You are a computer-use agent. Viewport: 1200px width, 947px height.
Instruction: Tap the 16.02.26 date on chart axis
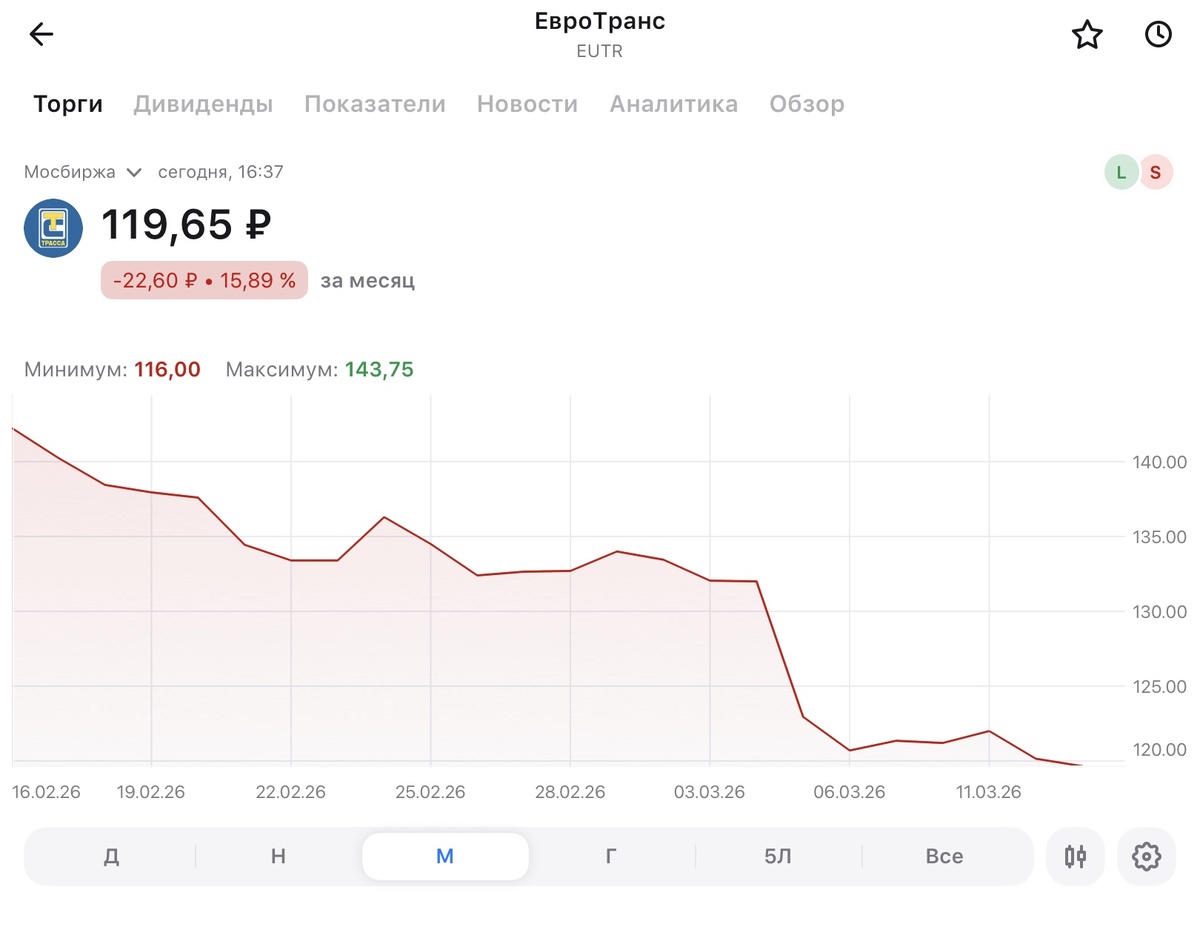[46, 792]
